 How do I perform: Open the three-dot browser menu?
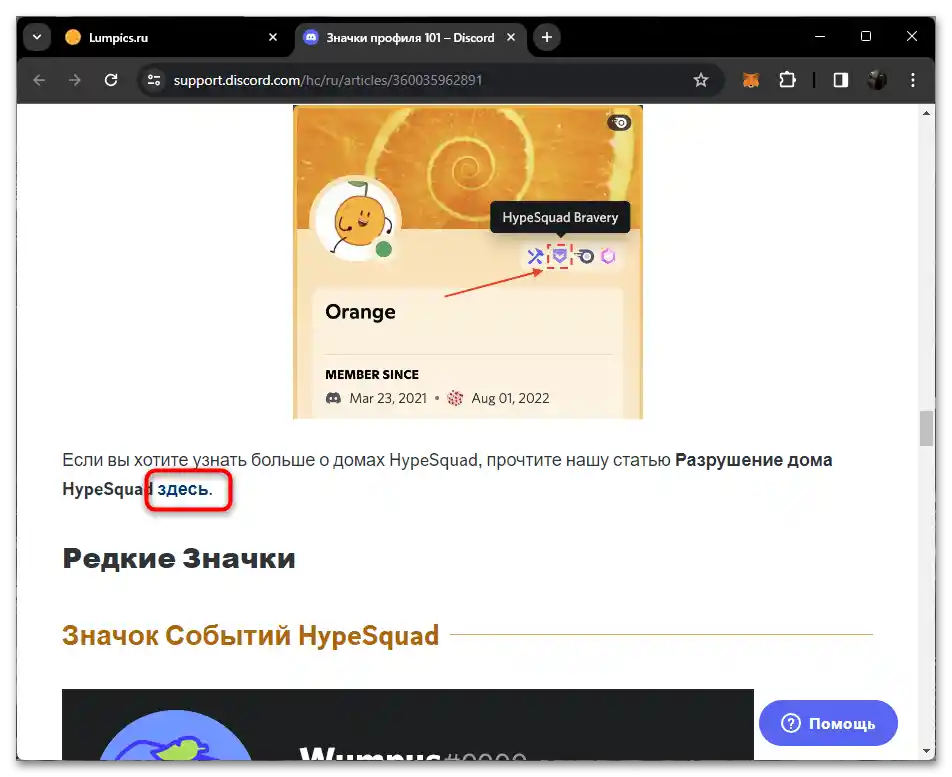point(913,79)
